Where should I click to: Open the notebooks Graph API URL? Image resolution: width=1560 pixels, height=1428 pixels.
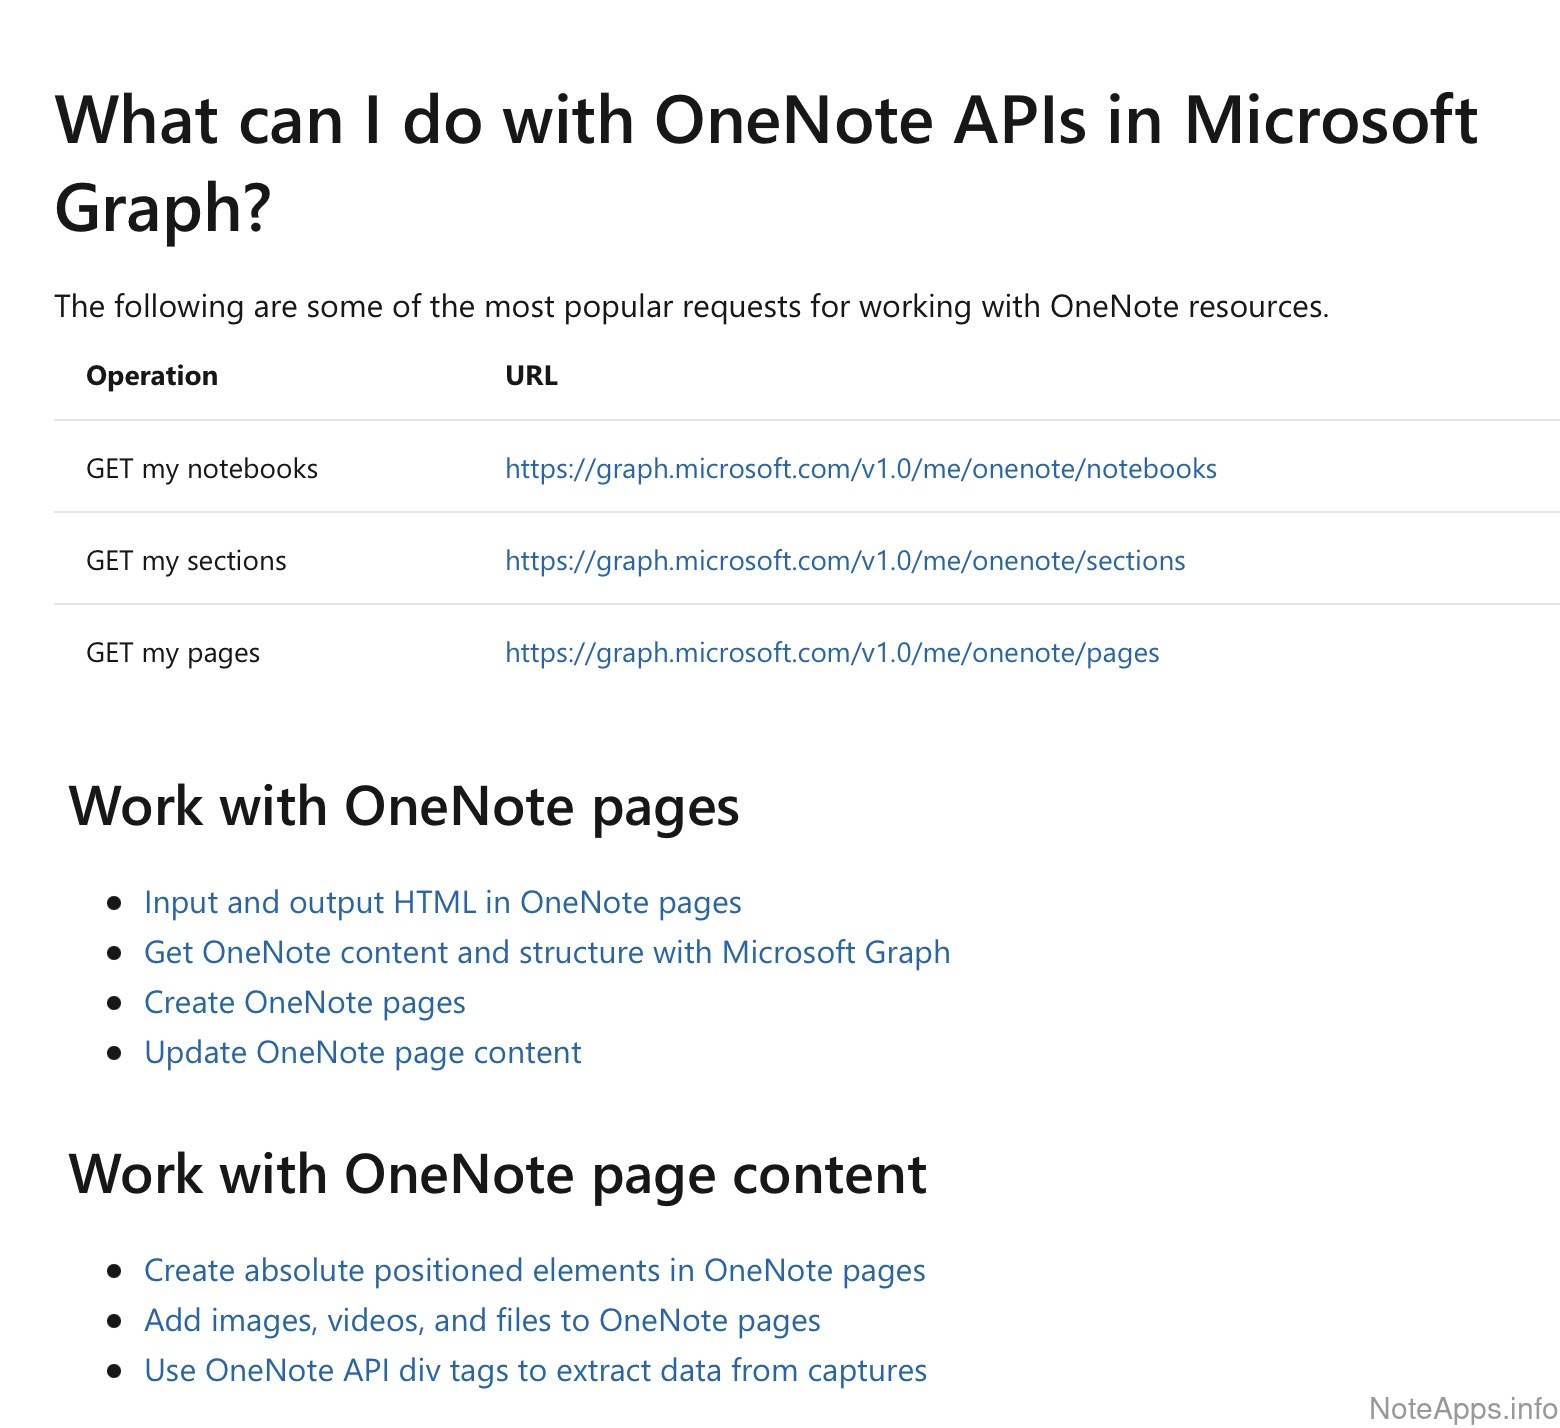[860, 469]
